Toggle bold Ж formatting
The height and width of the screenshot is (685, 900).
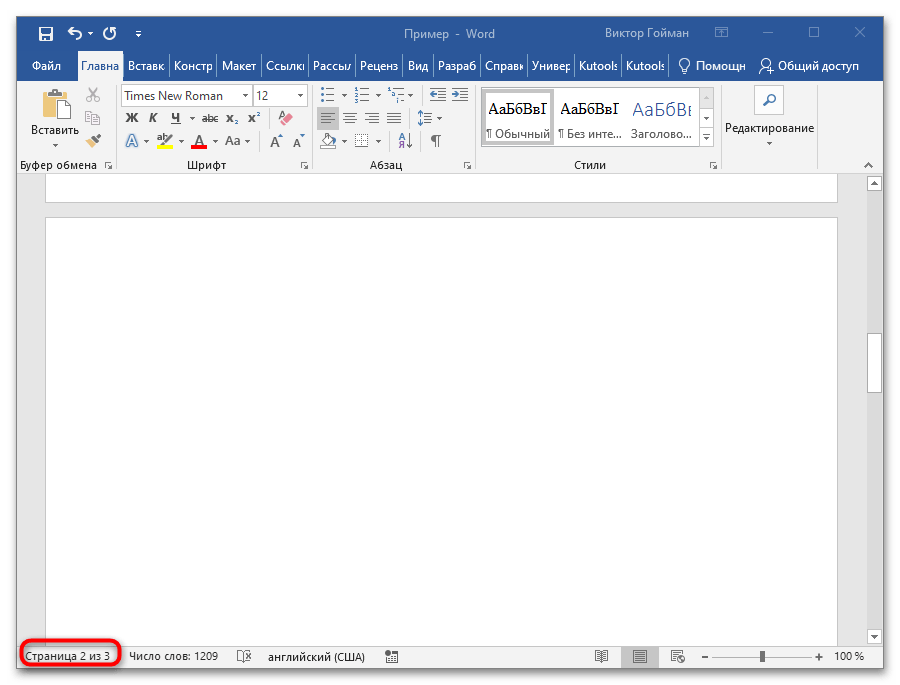(x=132, y=118)
